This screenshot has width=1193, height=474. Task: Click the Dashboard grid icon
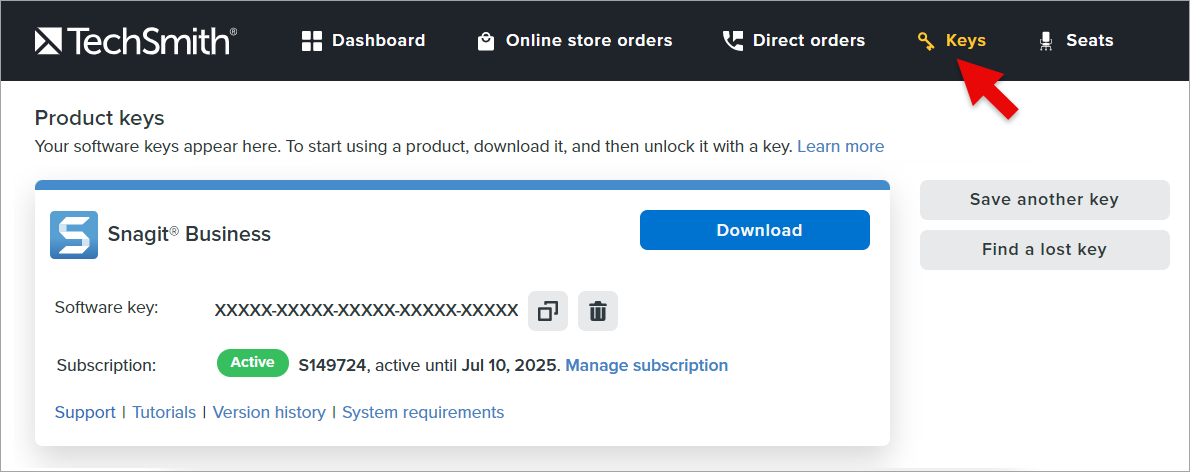[x=312, y=41]
